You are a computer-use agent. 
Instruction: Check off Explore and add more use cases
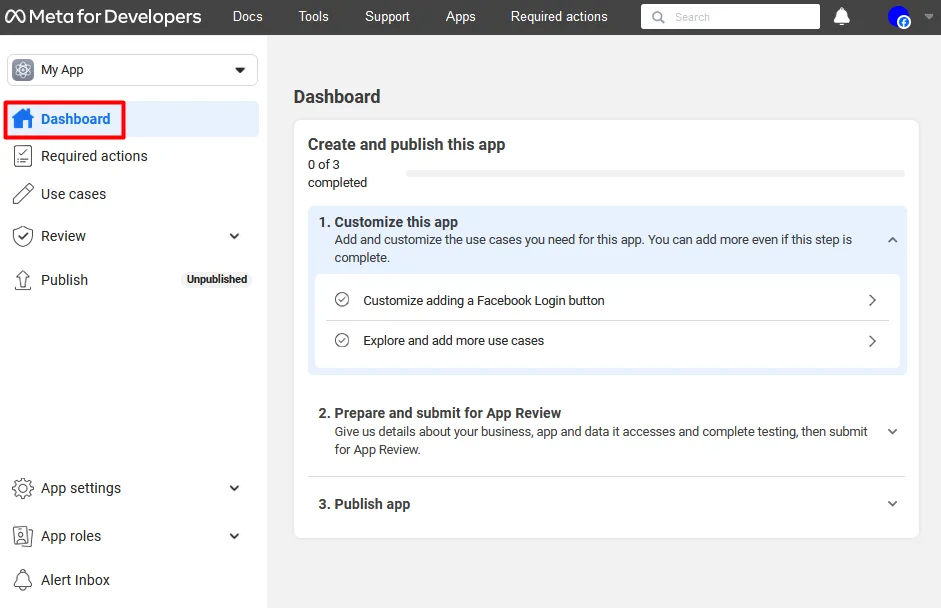341,340
